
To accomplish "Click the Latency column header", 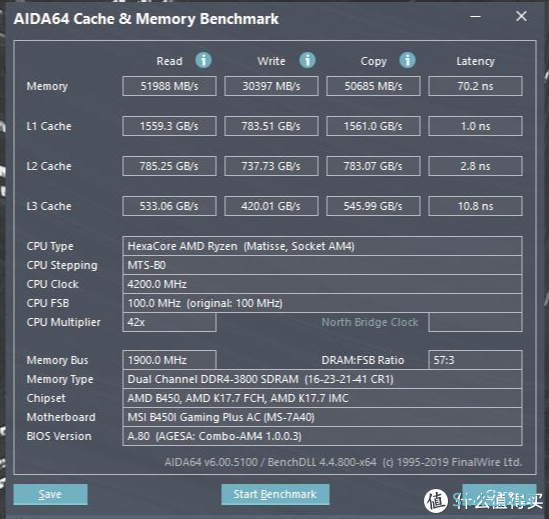I will coord(475,61).
